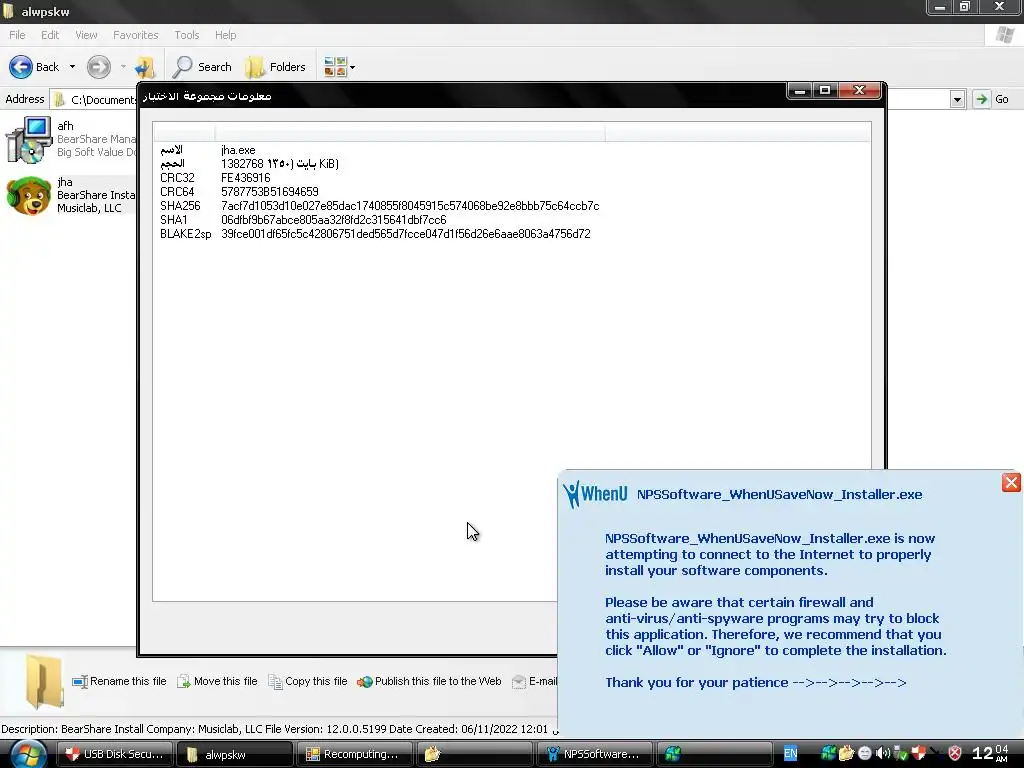Click the SHA1 hash value
This screenshot has width=1024, height=768.
pos(334,220)
